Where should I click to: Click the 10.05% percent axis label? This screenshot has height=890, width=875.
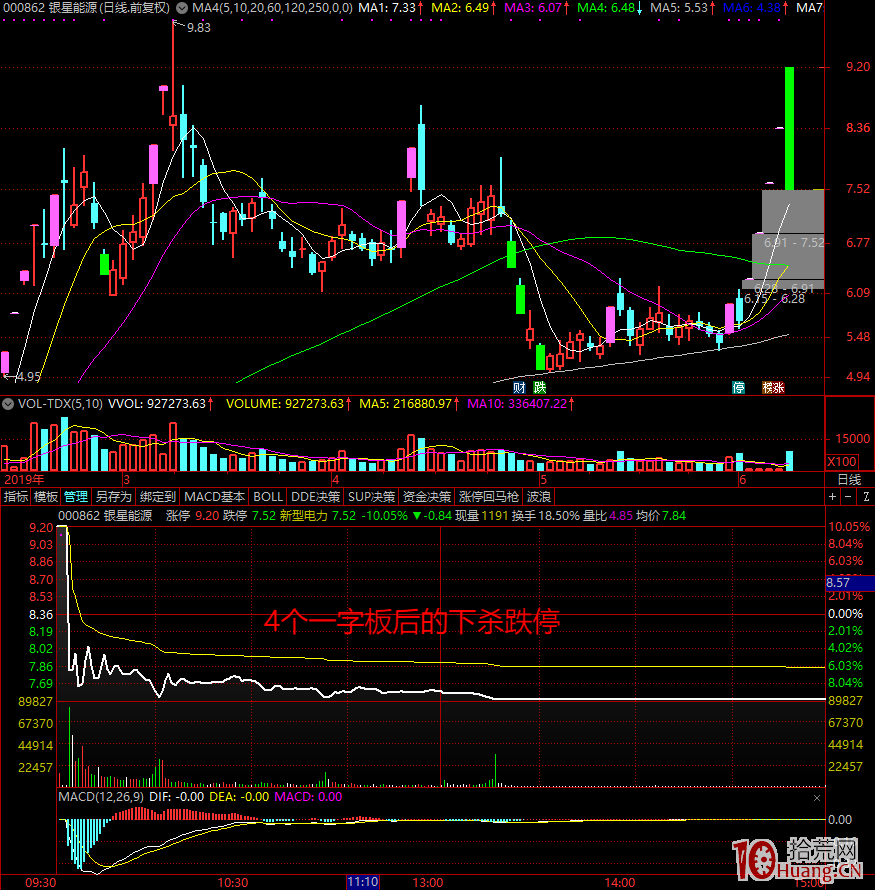(x=849, y=527)
